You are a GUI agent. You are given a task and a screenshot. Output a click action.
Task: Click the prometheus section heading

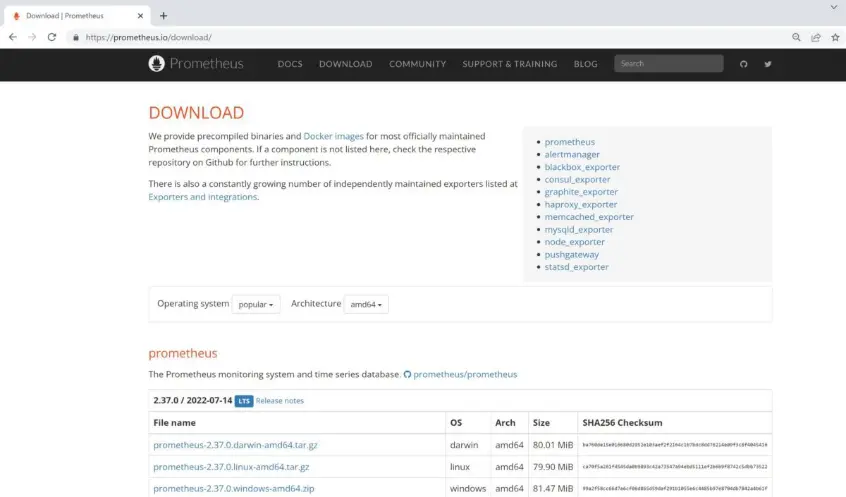coord(183,353)
